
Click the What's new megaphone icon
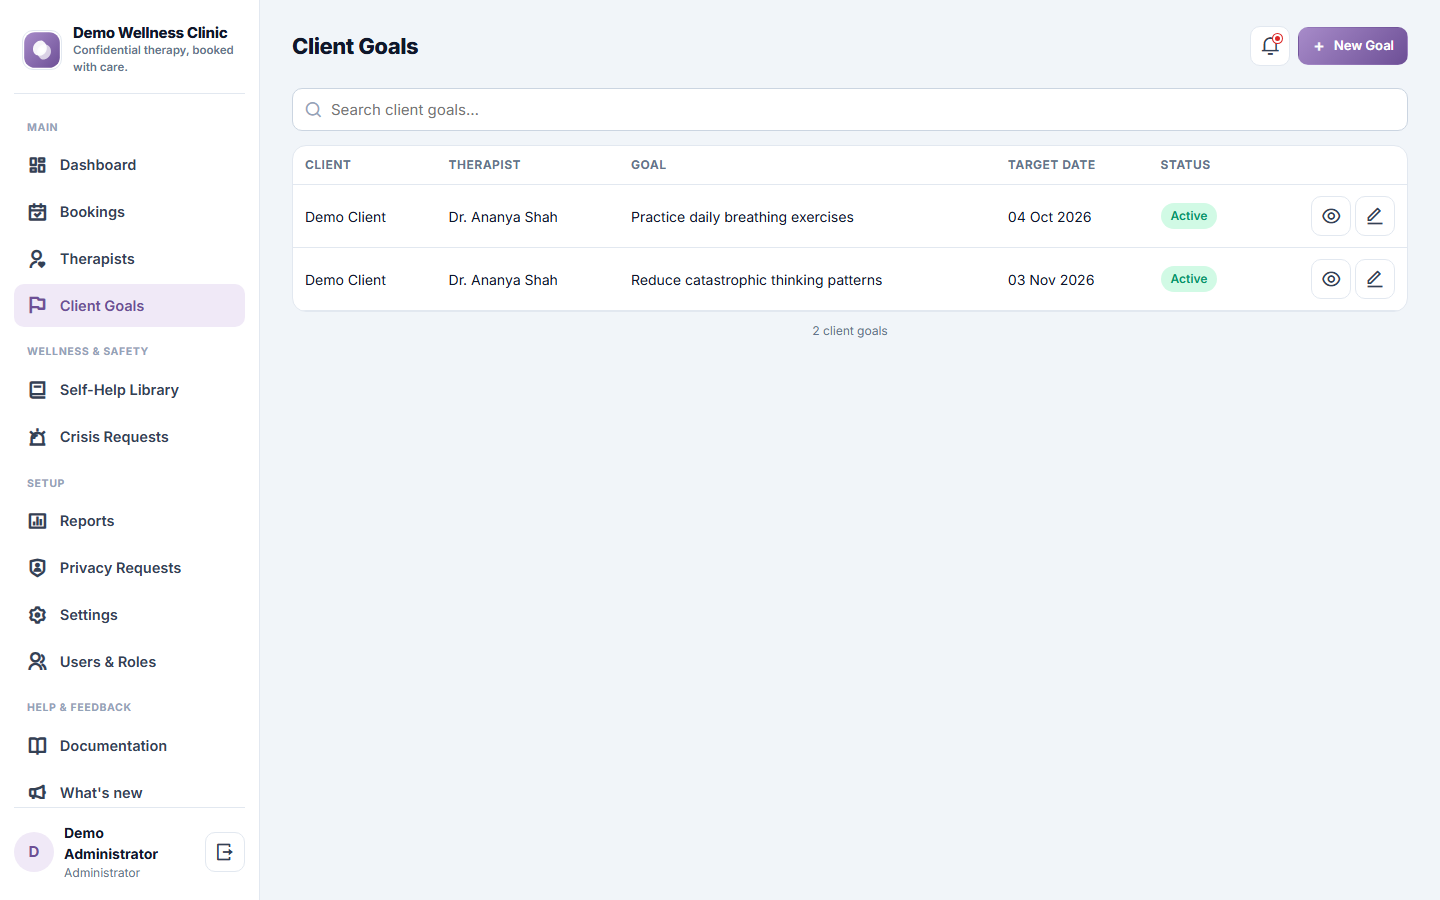coord(37,793)
